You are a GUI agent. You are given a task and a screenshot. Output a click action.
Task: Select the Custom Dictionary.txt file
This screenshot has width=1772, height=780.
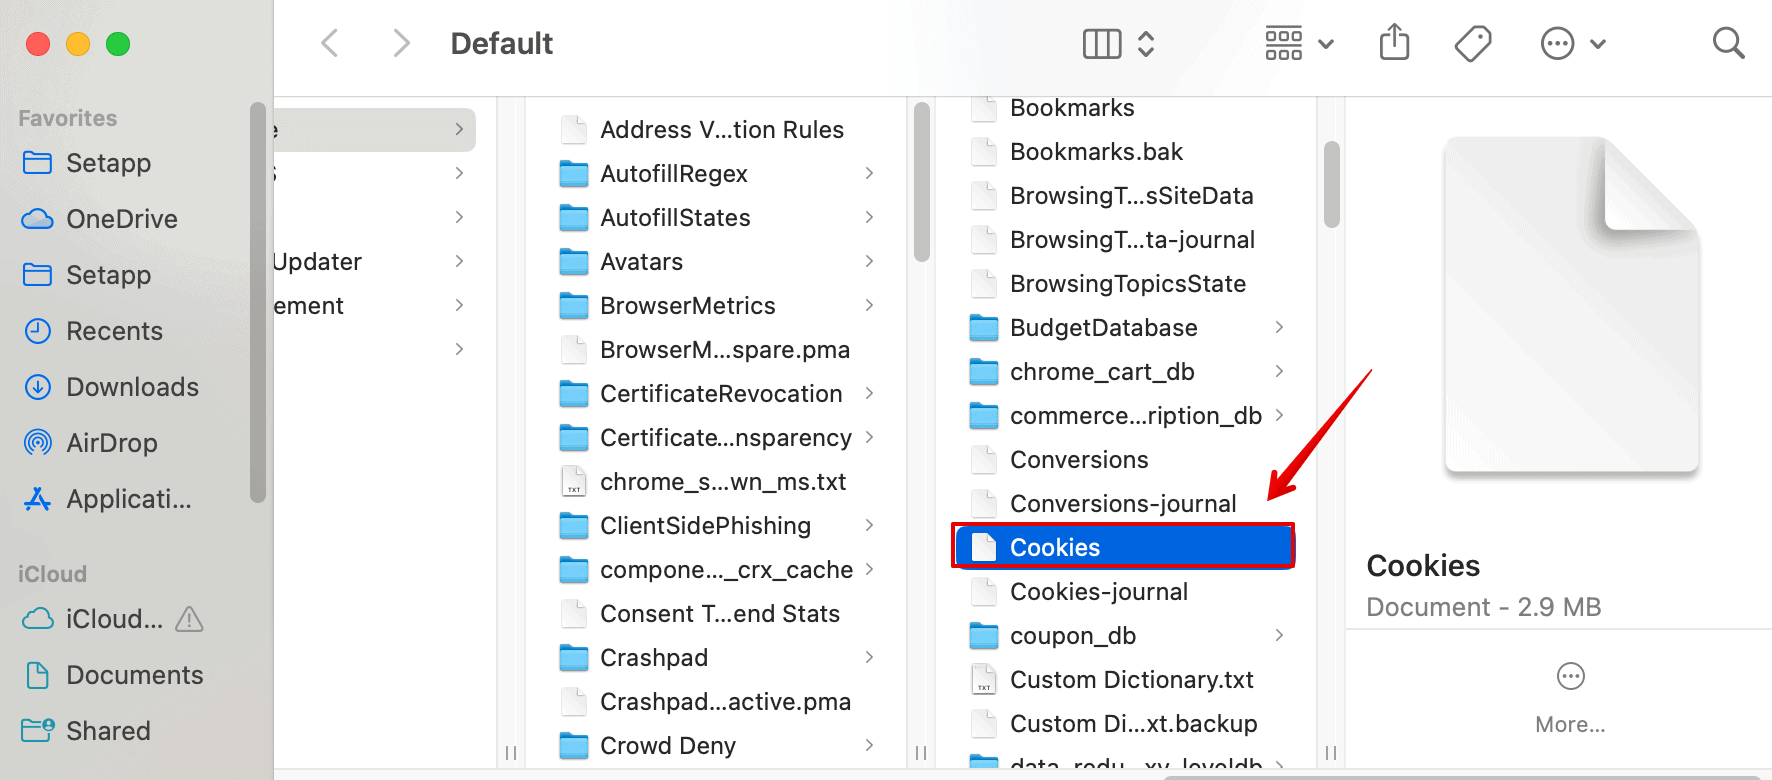point(1131,680)
